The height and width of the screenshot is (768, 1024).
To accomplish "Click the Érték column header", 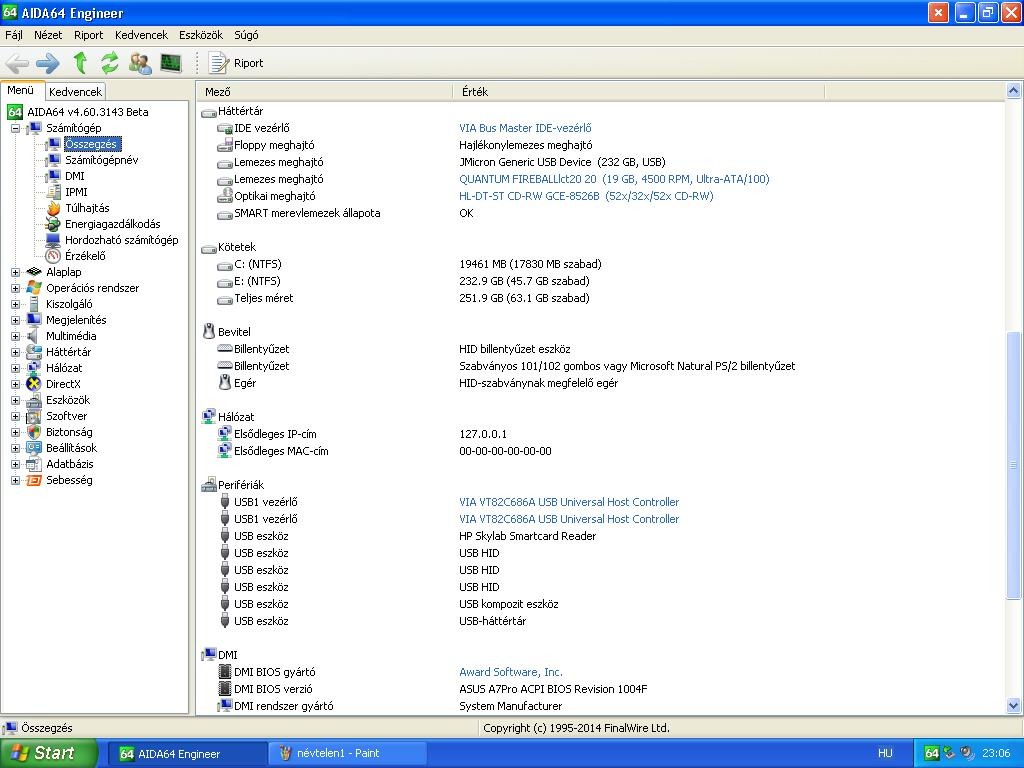I will point(639,92).
